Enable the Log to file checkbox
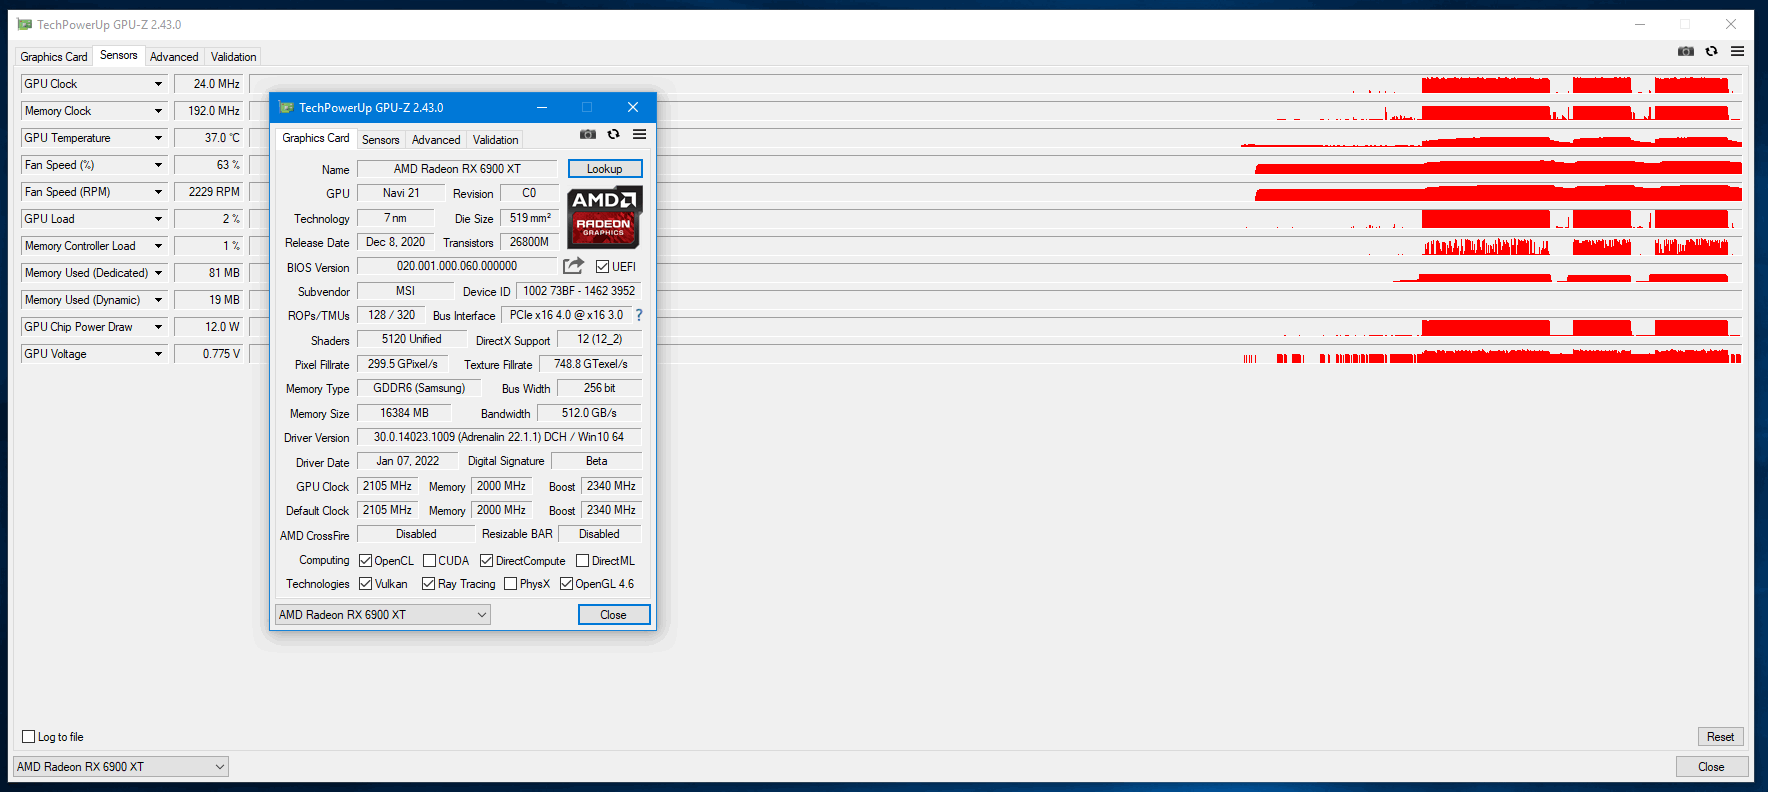1768x792 pixels. [x=29, y=737]
